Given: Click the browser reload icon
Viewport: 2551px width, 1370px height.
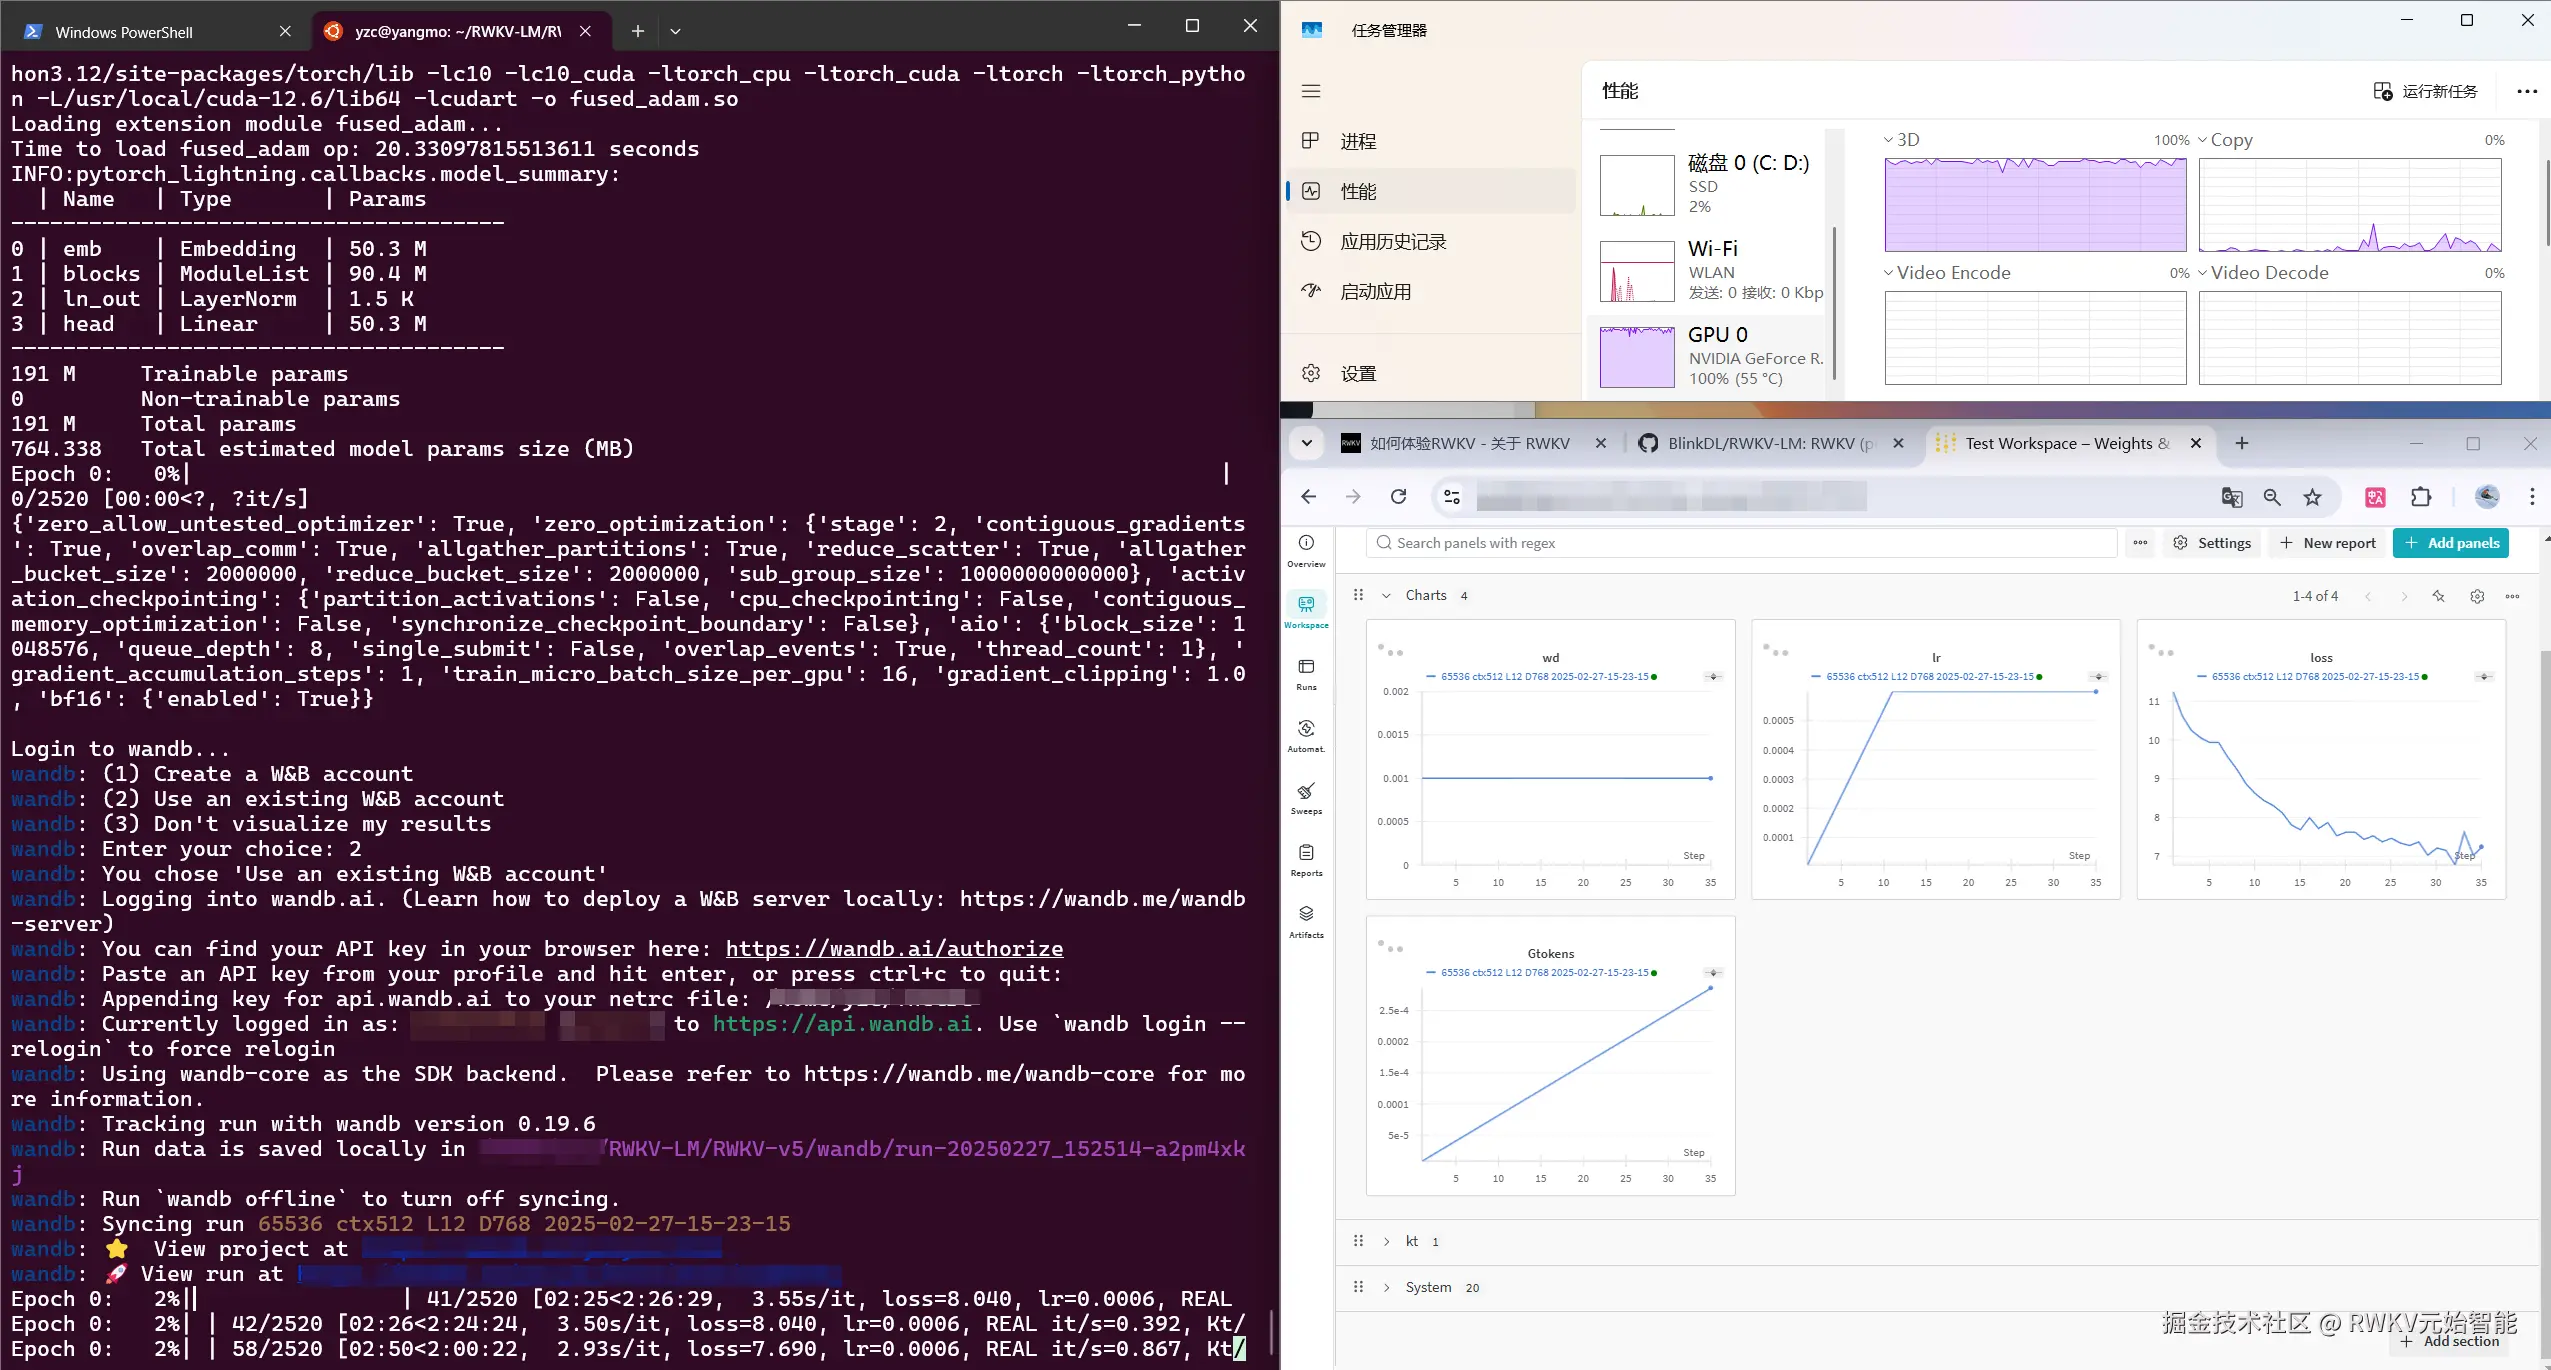Looking at the screenshot, I should click(x=1399, y=497).
